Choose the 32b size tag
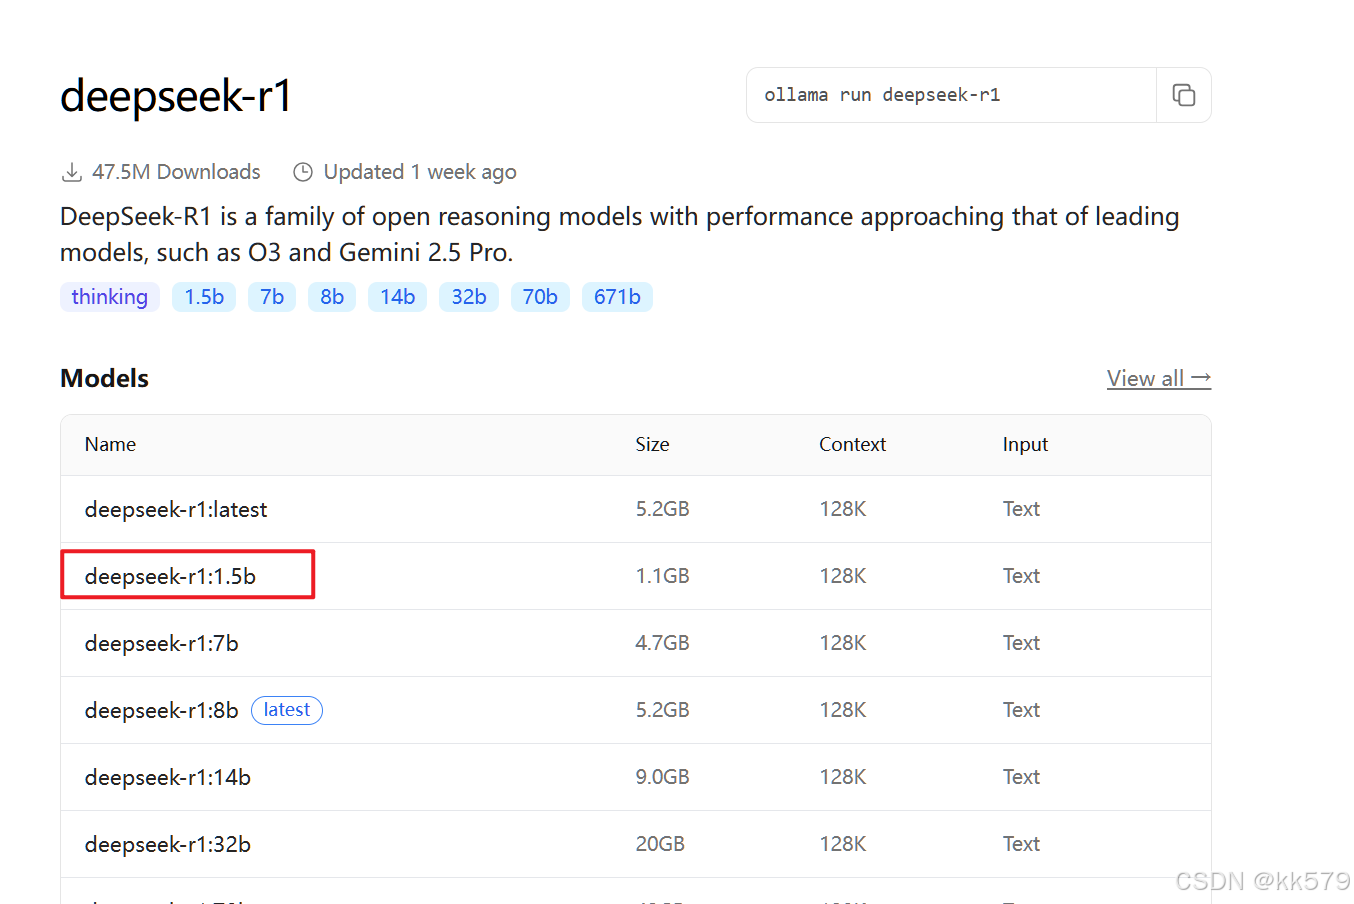Viewport: 1354px width, 904px height. coord(469,297)
